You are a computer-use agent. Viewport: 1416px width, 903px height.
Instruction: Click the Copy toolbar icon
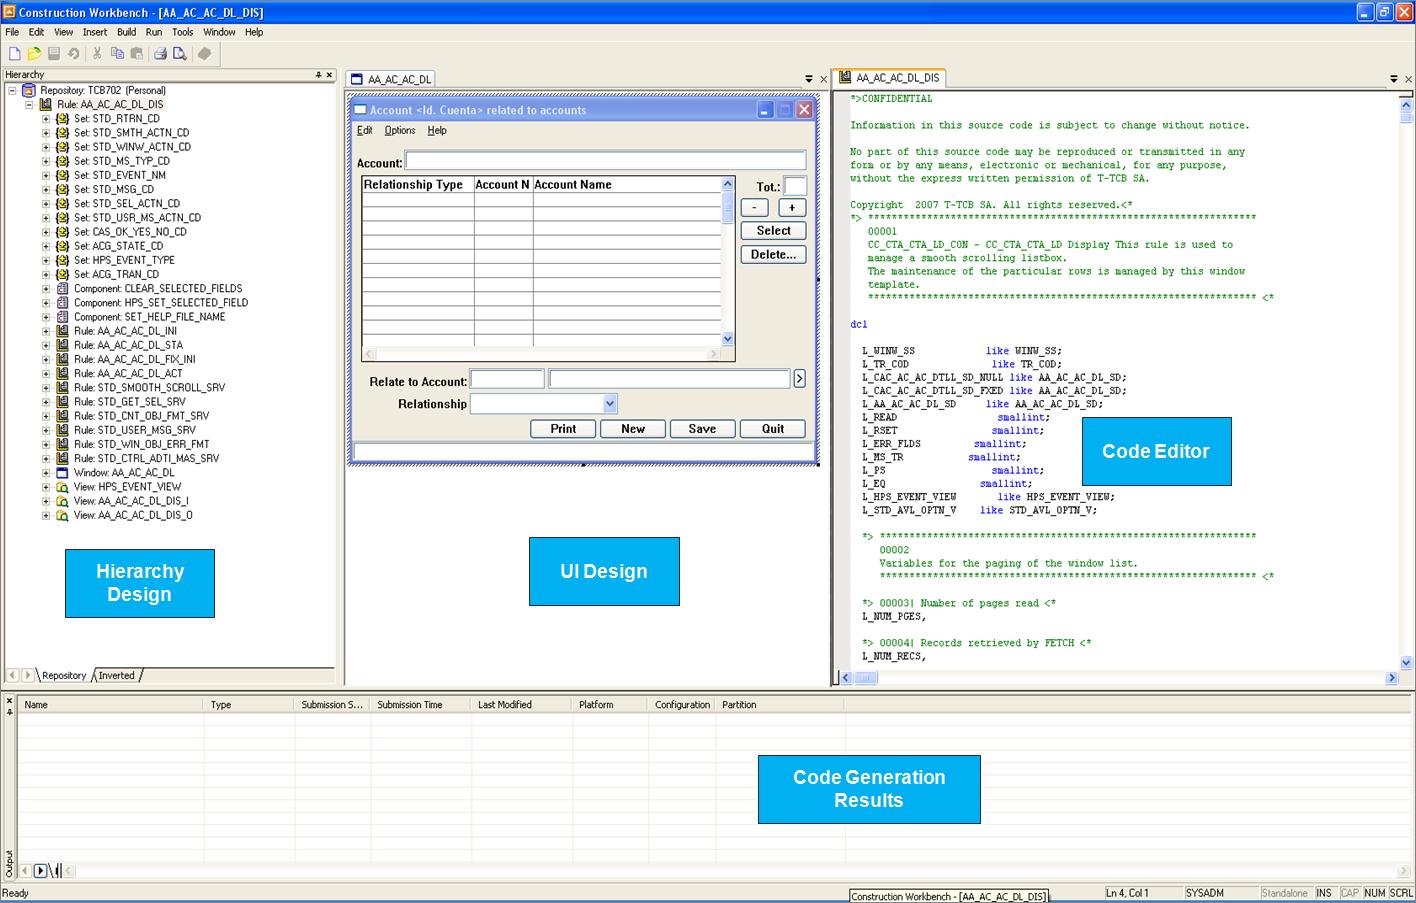[x=117, y=54]
